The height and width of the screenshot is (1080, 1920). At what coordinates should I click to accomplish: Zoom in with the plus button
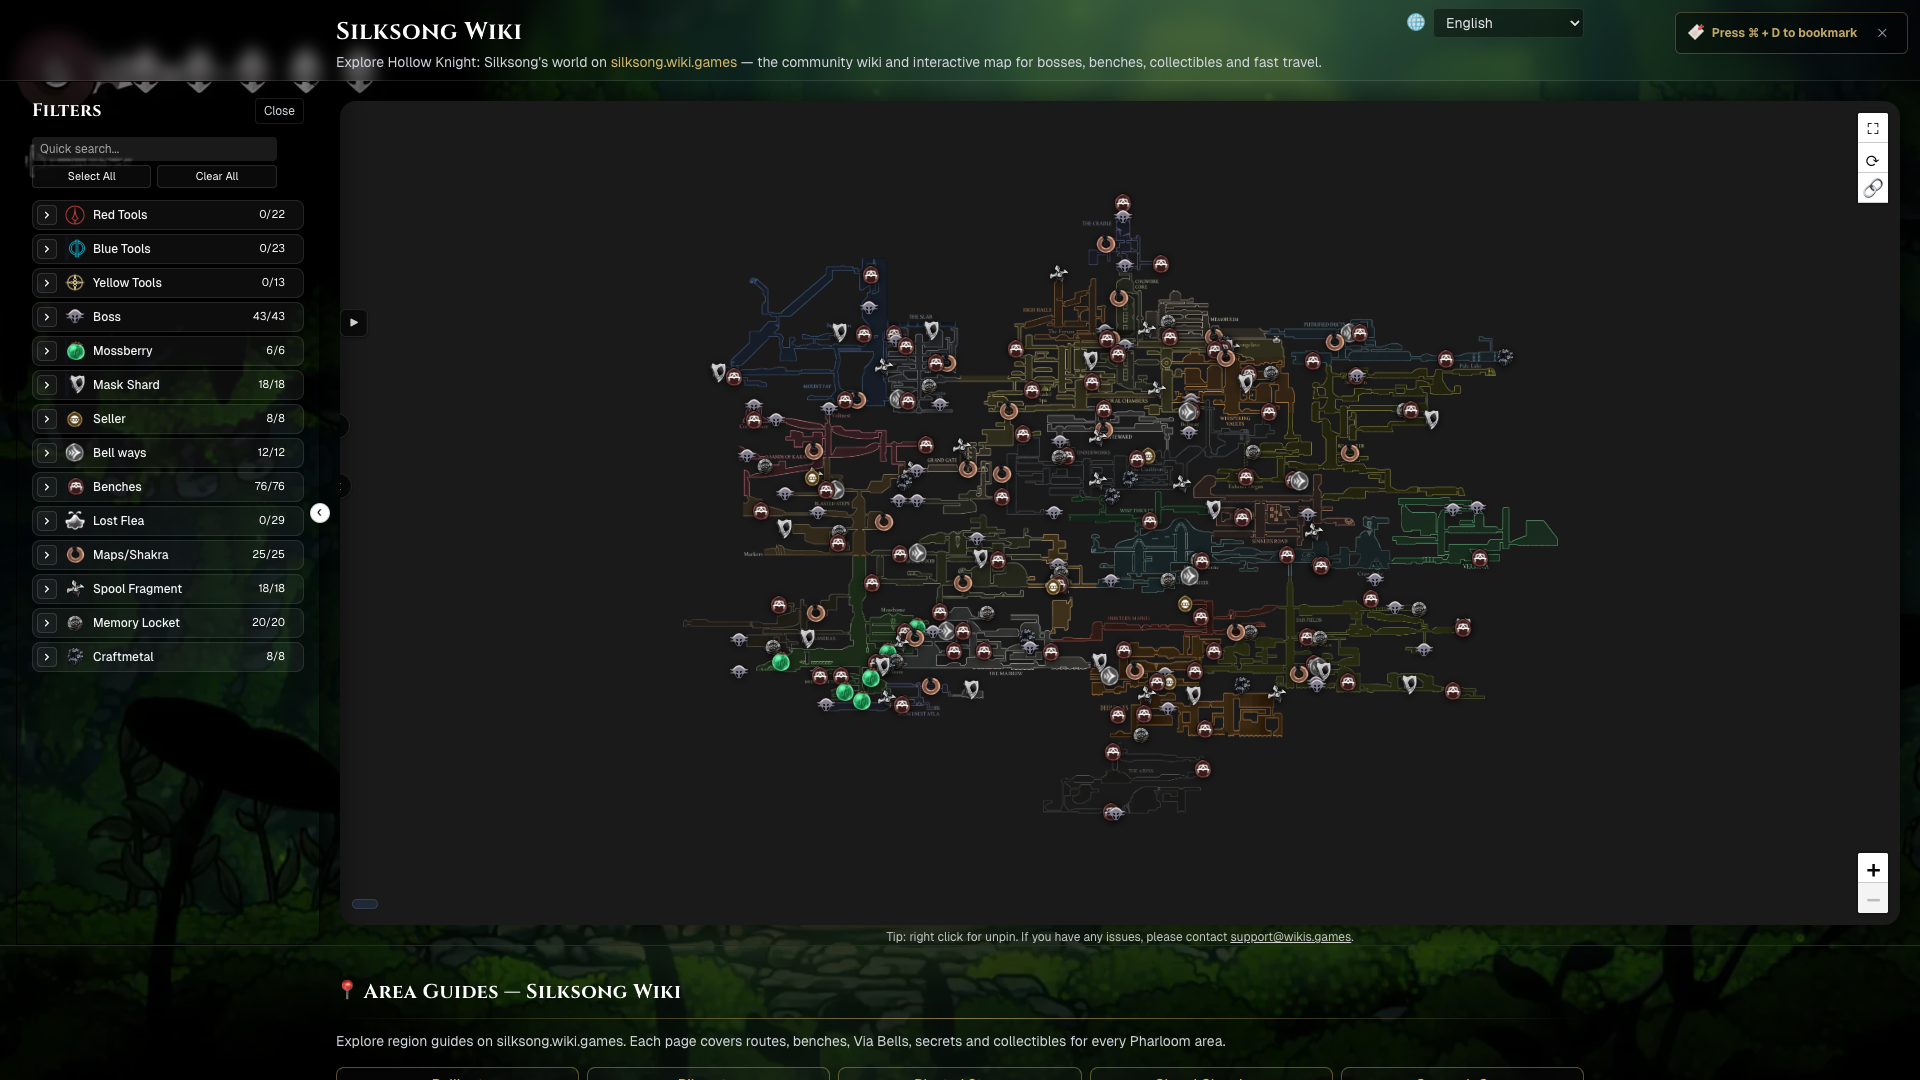click(x=1872, y=869)
